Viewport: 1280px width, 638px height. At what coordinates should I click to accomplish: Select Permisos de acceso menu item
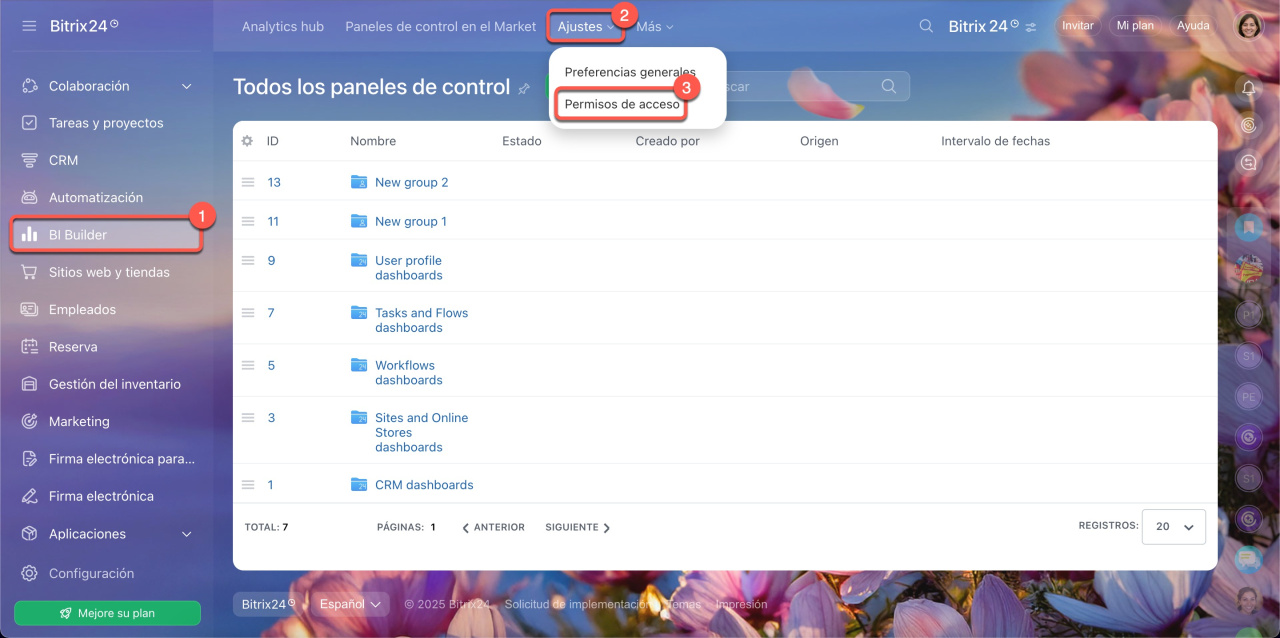622,104
